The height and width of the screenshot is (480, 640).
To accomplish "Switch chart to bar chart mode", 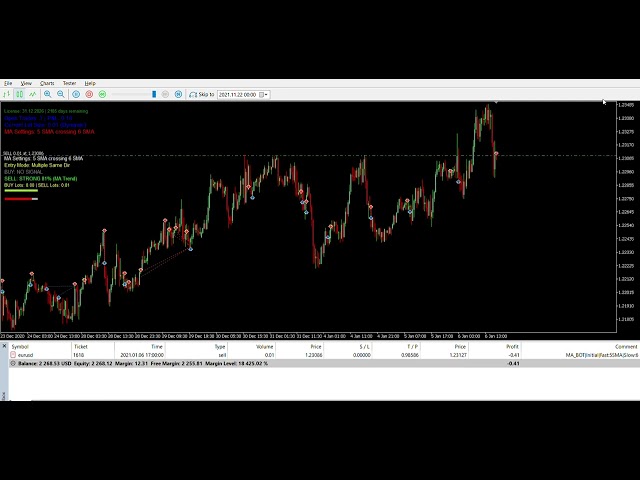I will pyautogui.click(x=7, y=94).
